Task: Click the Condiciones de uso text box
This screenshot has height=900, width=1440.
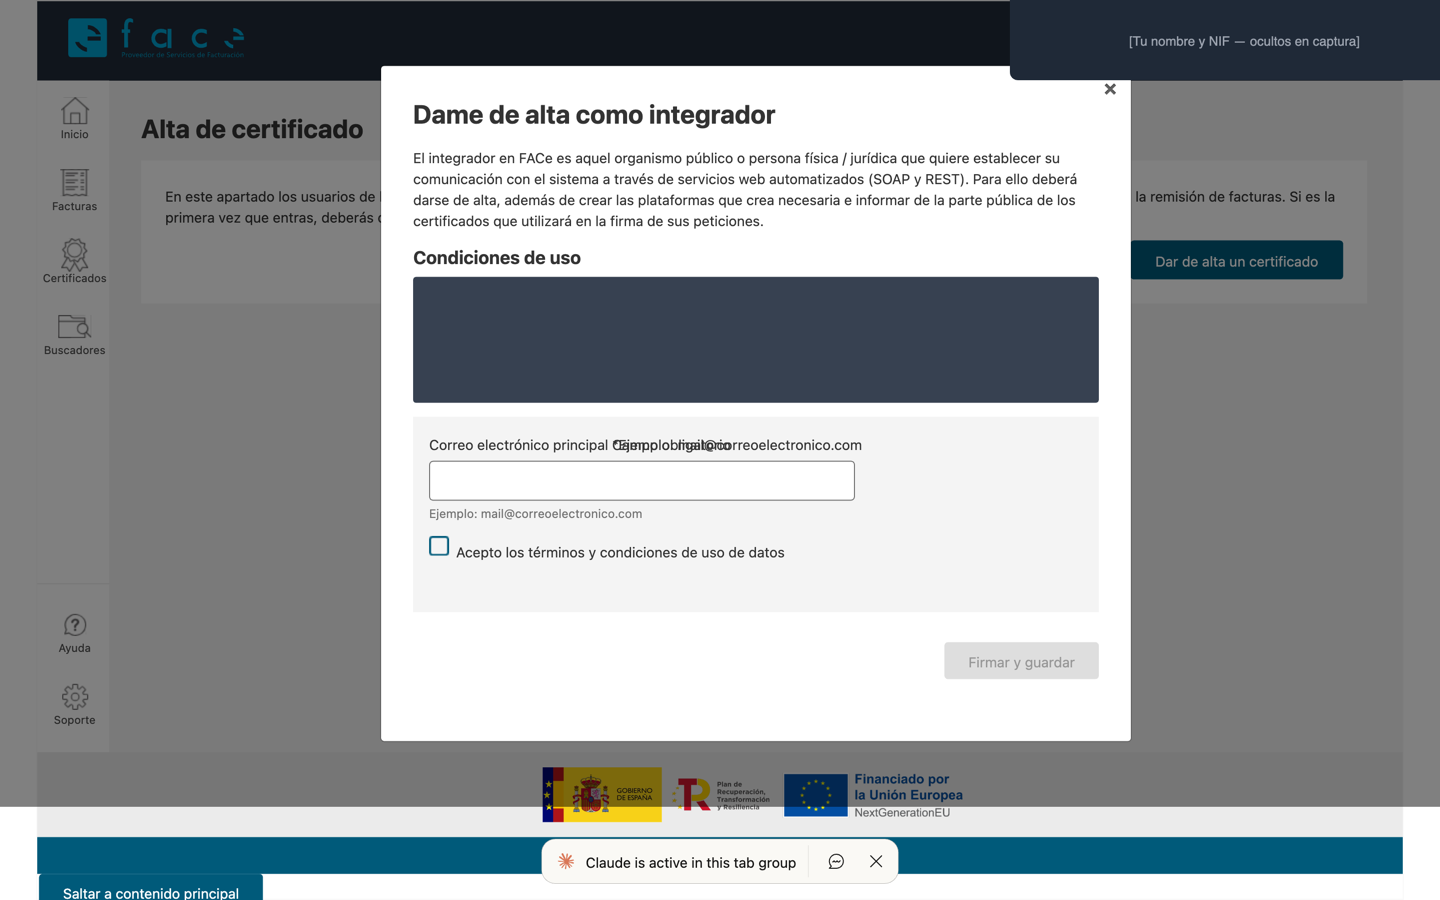Action: pos(756,340)
